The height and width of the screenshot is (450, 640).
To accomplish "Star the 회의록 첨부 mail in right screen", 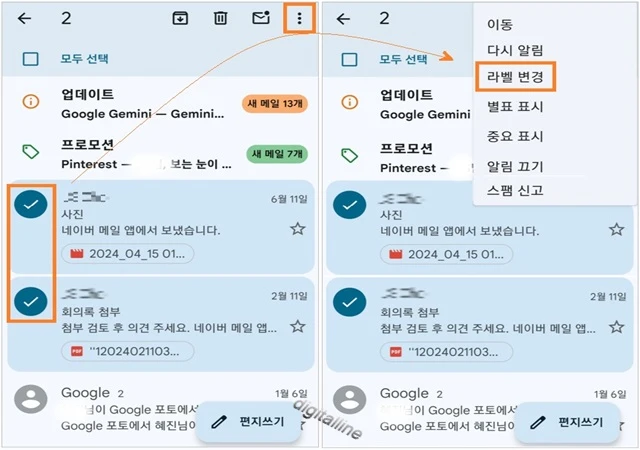I will (616, 327).
